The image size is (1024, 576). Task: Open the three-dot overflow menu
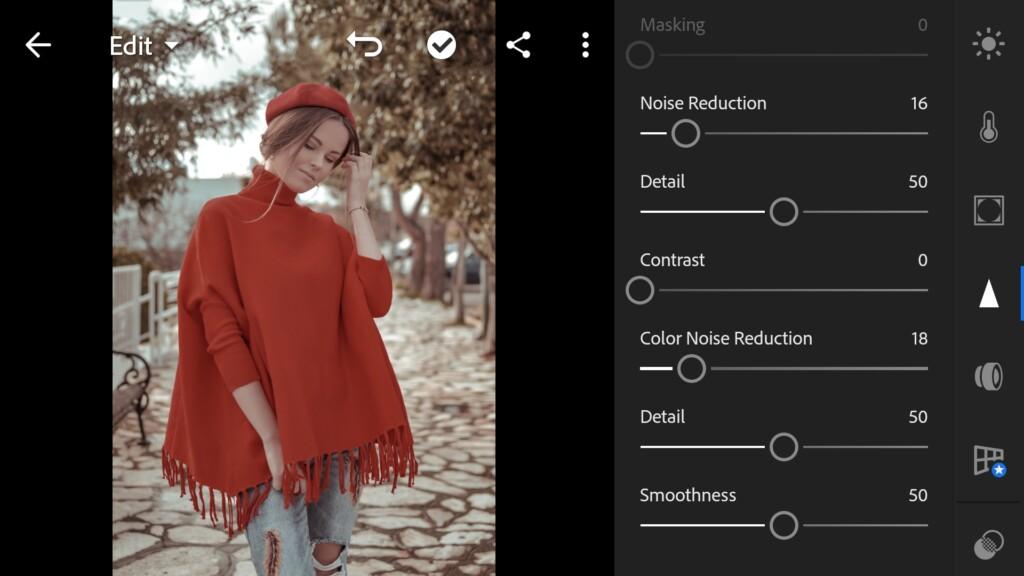(x=585, y=45)
